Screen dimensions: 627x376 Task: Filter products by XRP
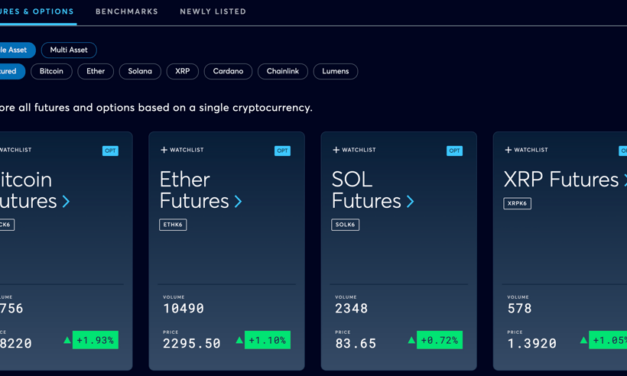coord(182,71)
